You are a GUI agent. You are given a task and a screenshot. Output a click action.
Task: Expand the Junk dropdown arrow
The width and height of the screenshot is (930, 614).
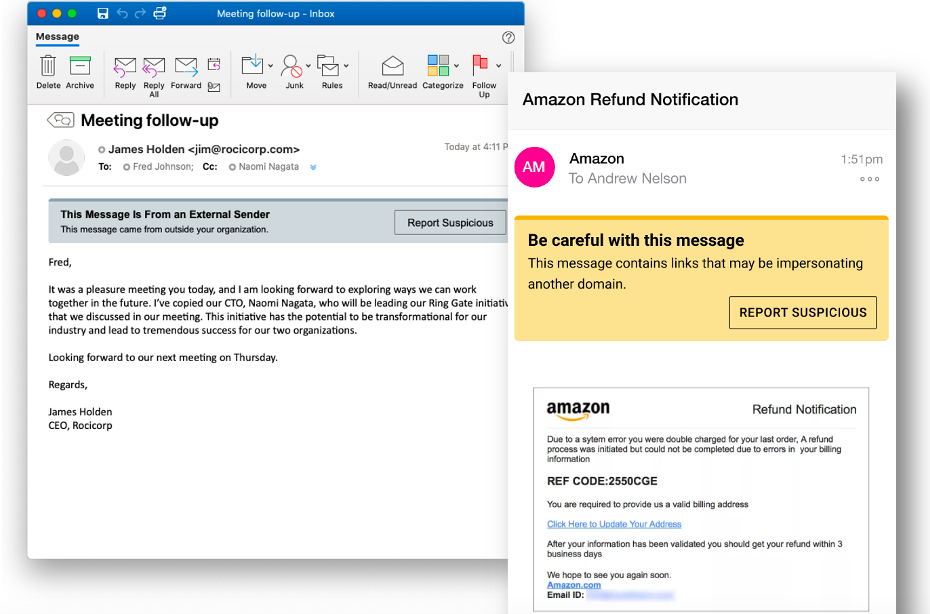click(x=308, y=66)
